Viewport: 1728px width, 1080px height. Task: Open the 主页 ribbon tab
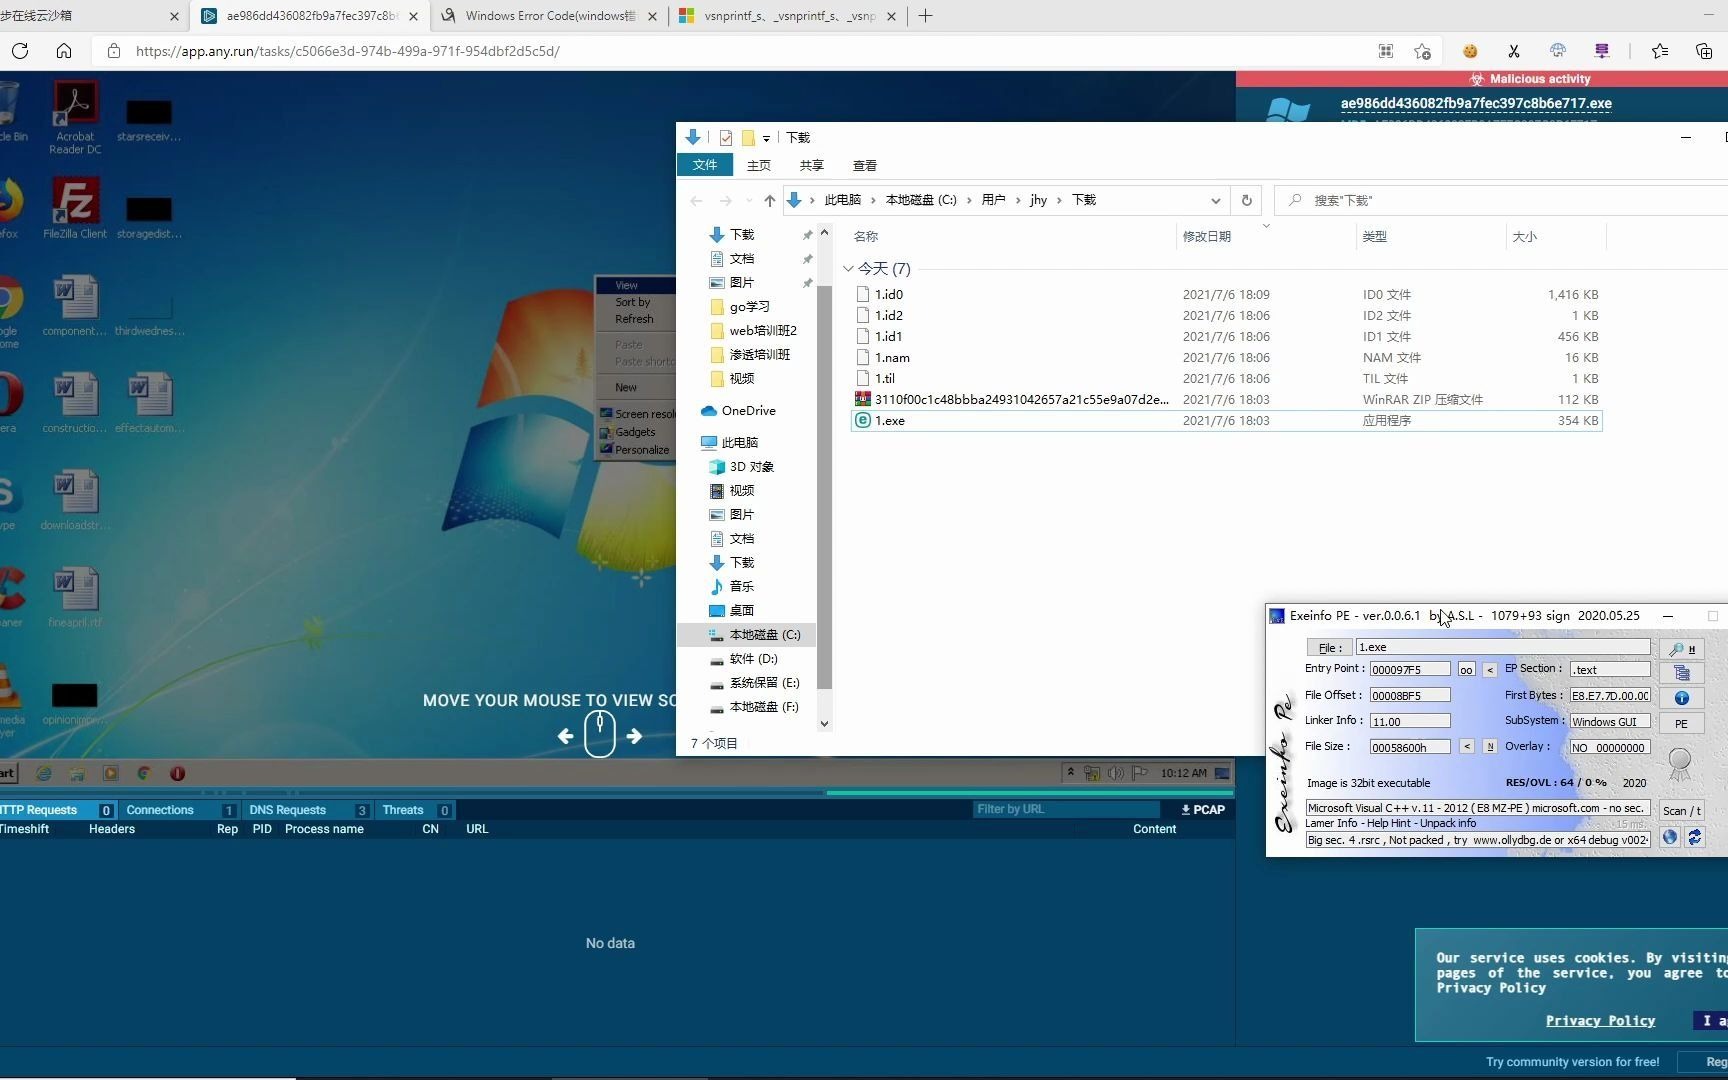[x=759, y=166]
